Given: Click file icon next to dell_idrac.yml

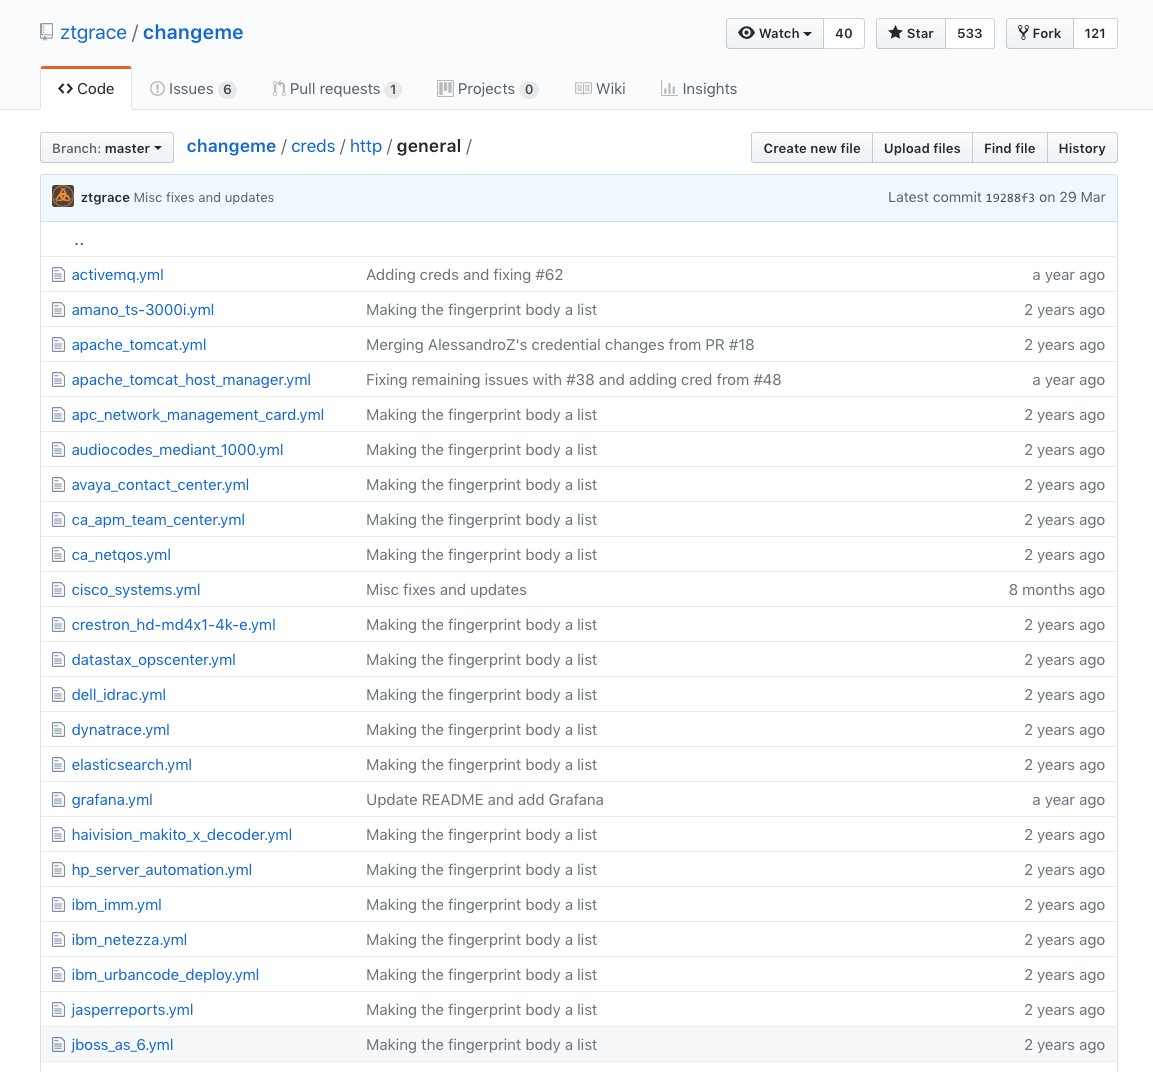Looking at the screenshot, I should coord(59,695).
